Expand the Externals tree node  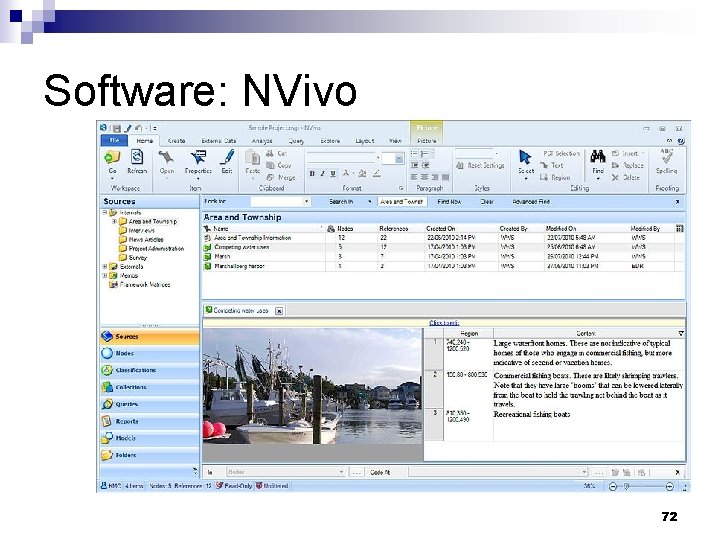pyautogui.click(x=105, y=266)
